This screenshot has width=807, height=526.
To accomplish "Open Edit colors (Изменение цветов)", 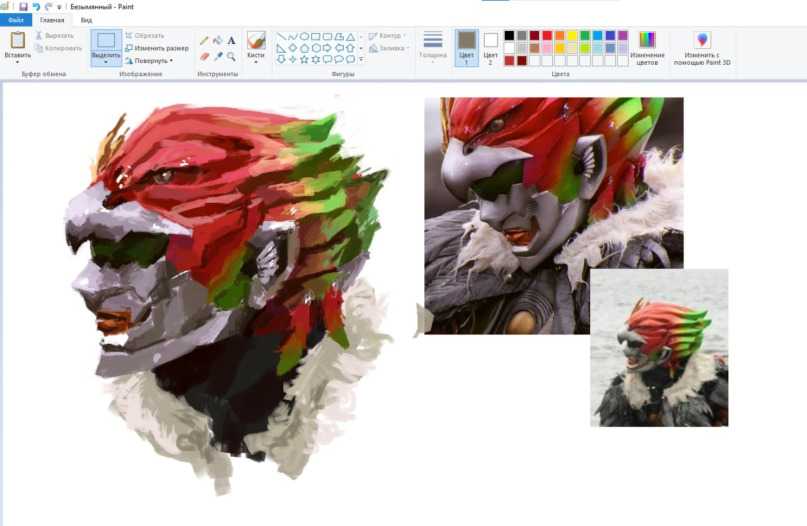I will [x=647, y=47].
